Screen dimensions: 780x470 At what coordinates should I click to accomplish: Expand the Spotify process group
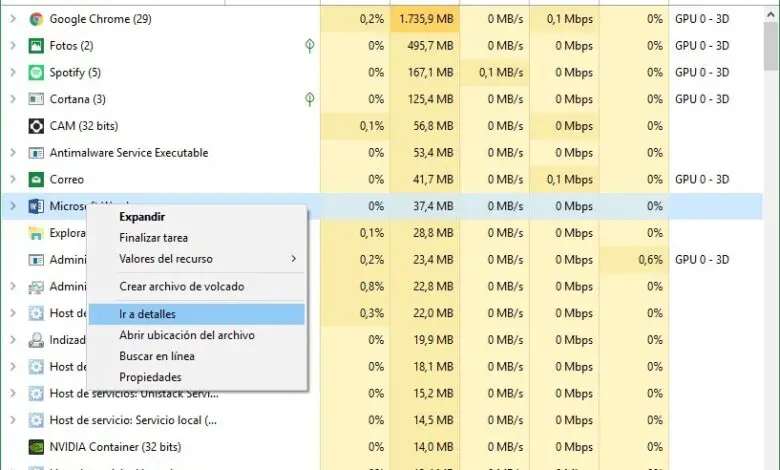point(12,73)
